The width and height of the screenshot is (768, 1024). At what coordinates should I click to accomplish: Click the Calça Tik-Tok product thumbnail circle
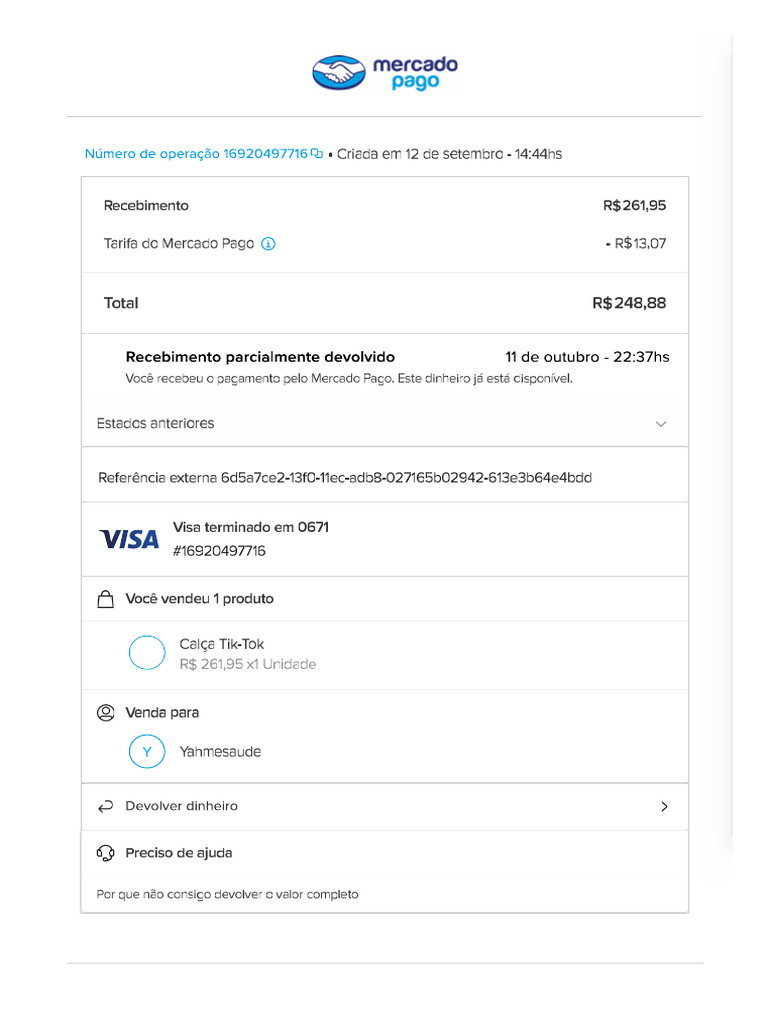pyautogui.click(x=147, y=653)
